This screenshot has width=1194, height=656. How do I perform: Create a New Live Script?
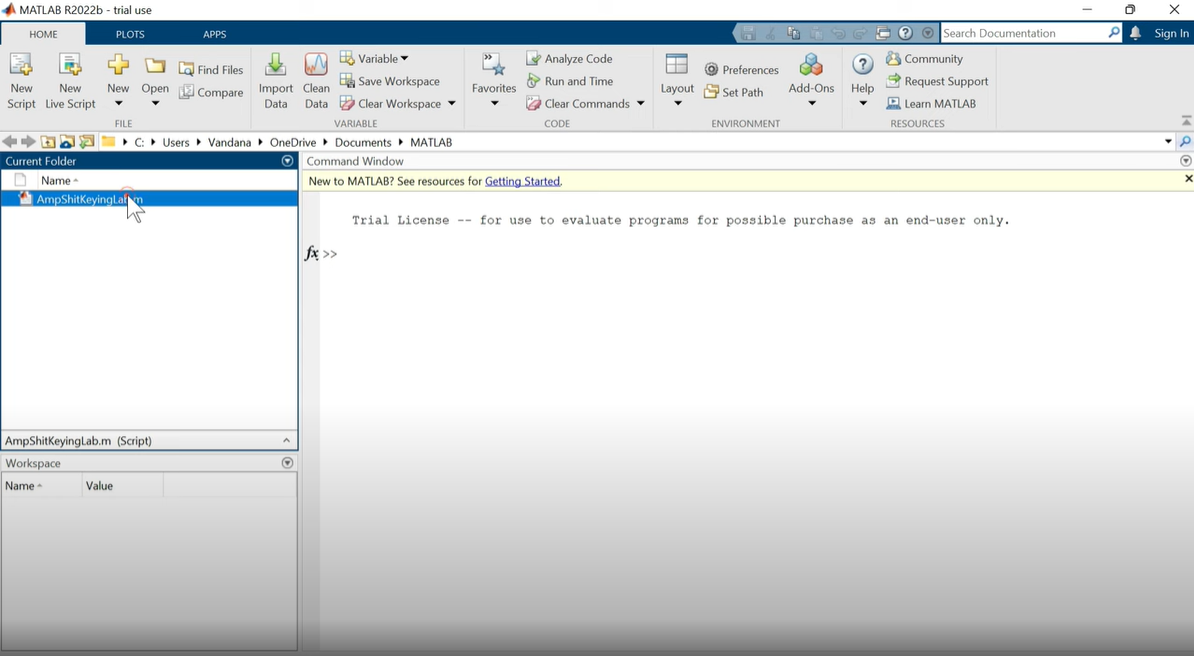[x=70, y=81]
